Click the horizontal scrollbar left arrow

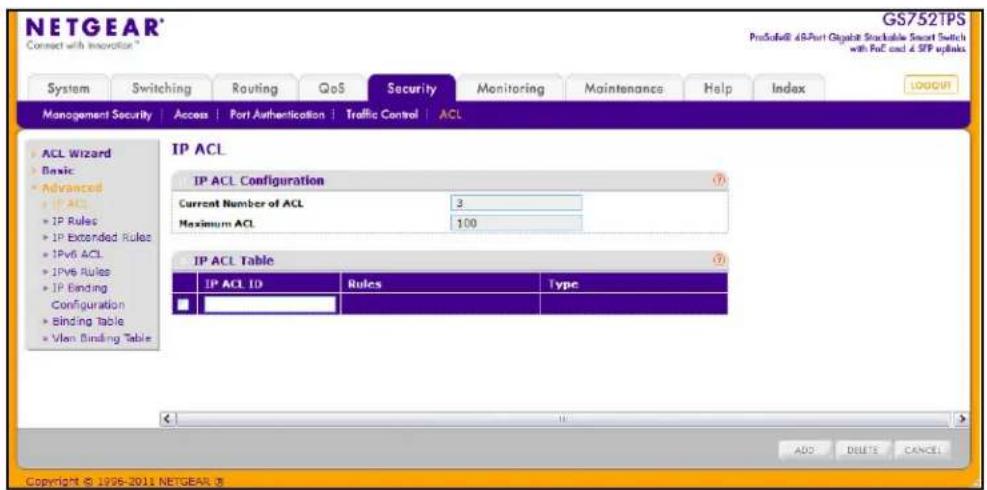pos(167,418)
